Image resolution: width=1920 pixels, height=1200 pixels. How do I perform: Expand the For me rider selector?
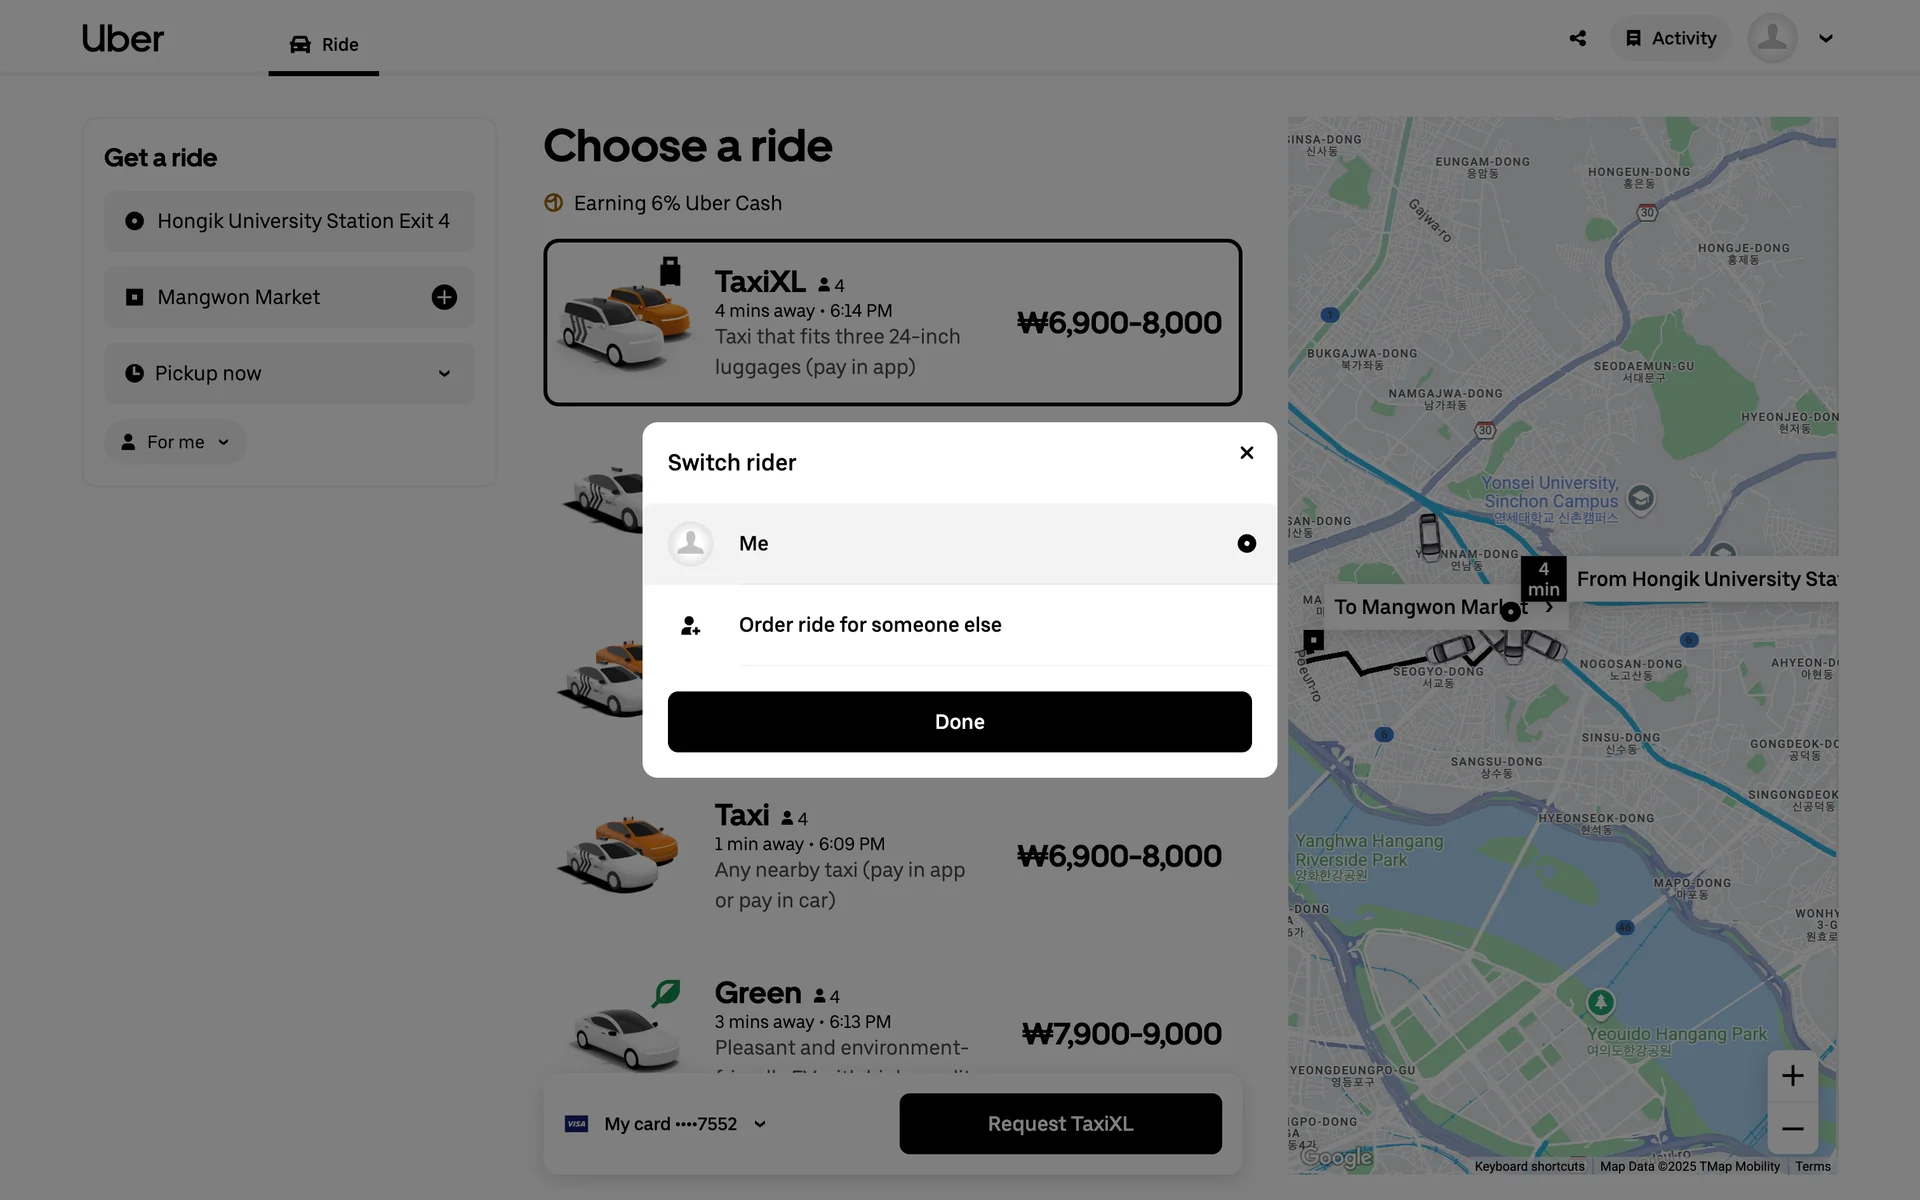pos(175,442)
